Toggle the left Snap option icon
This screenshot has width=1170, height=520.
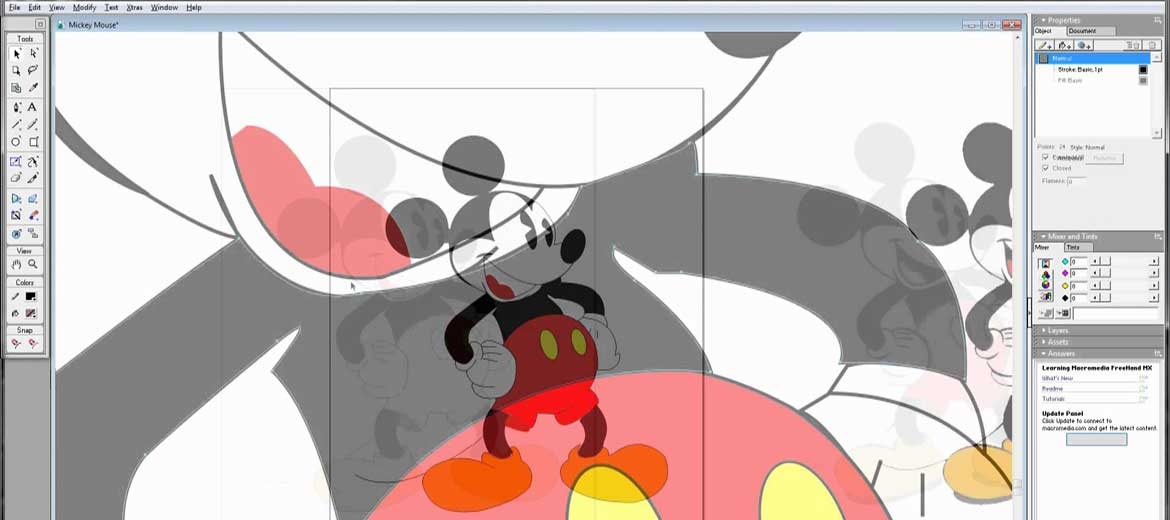point(16,343)
